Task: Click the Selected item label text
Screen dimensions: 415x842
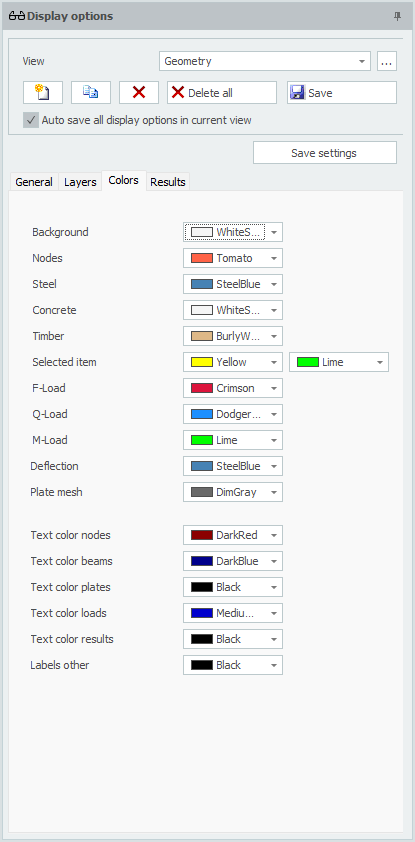Action: coord(64,362)
